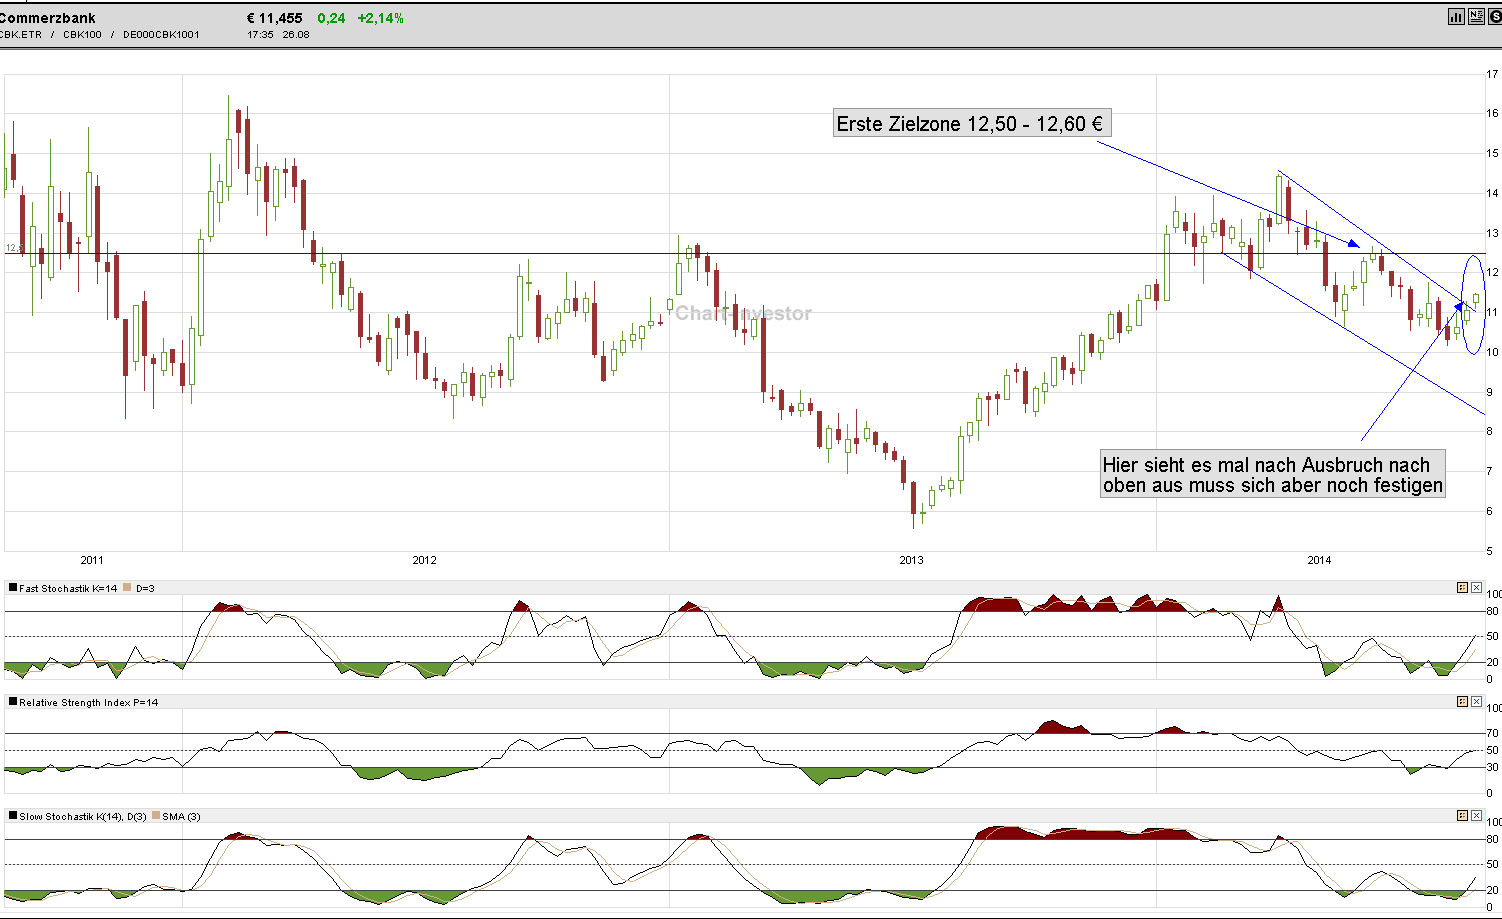The height and width of the screenshot is (919, 1502).
Task: Click the price € 11,455
Action: [275, 18]
